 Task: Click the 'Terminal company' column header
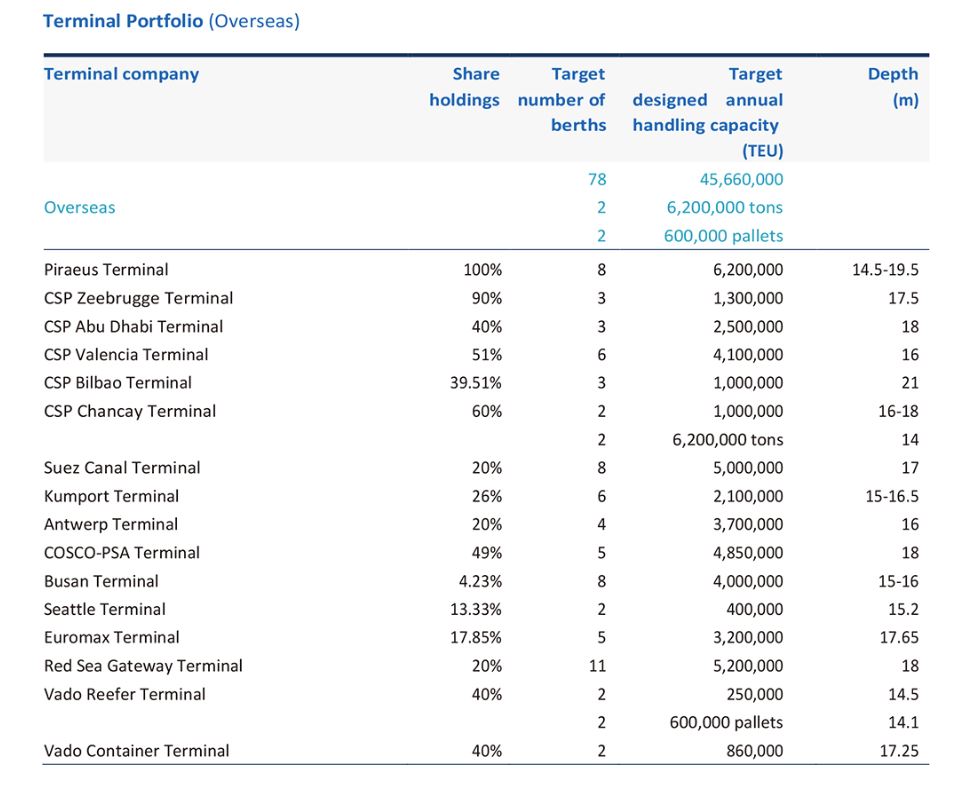[x=122, y=74]
